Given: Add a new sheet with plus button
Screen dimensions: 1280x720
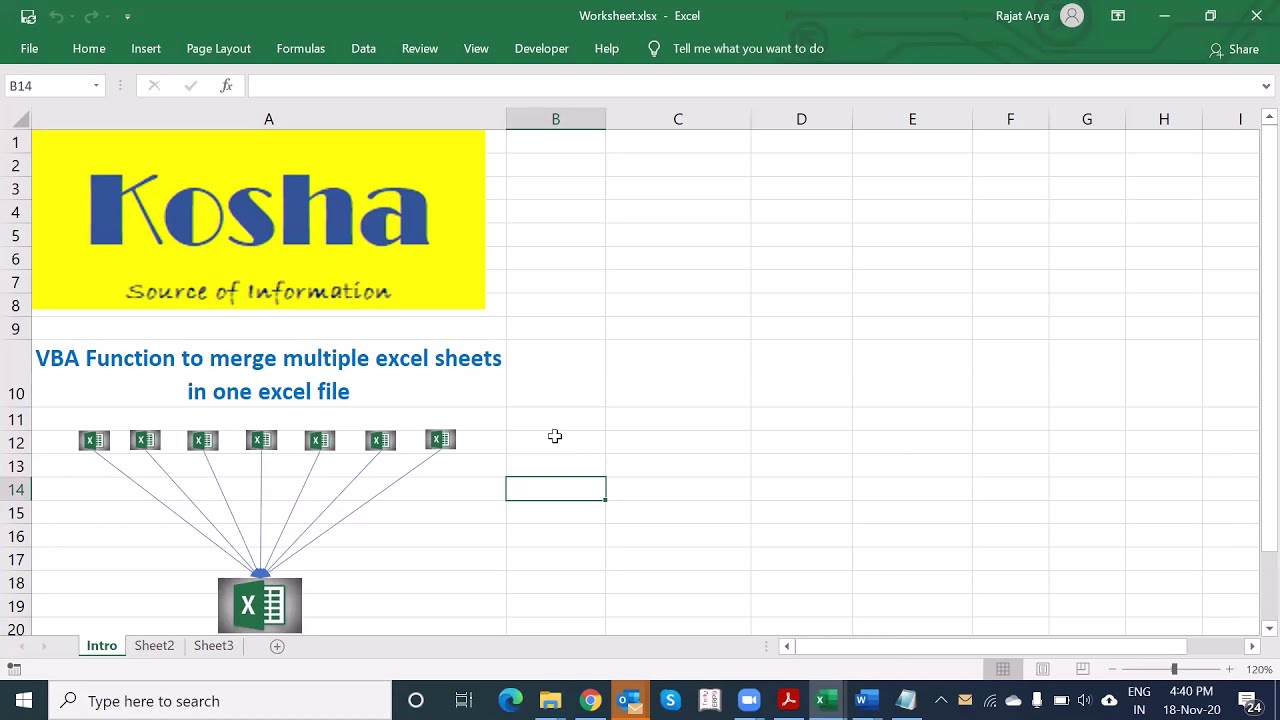Looking at the screenshot, I should [x=277, y=646].
